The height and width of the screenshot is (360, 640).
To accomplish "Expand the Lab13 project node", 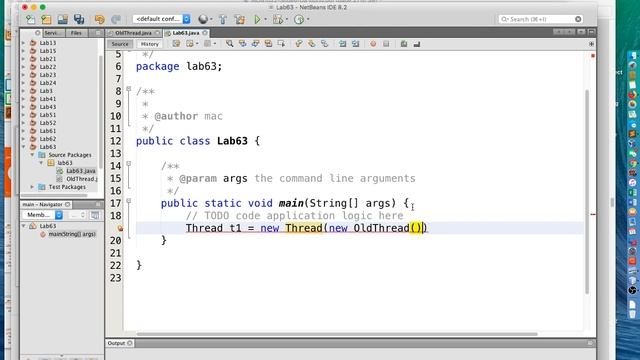I will [x=23, y=43].
